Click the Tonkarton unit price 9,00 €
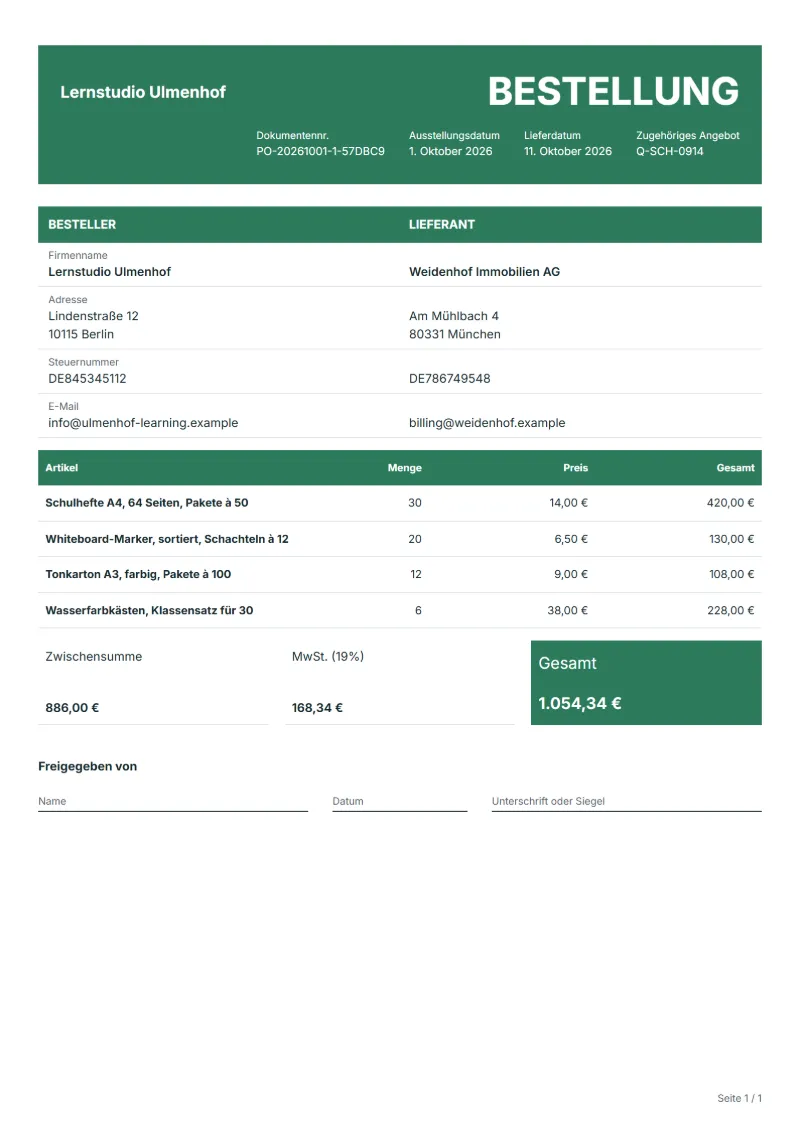 tap(571, 574)
